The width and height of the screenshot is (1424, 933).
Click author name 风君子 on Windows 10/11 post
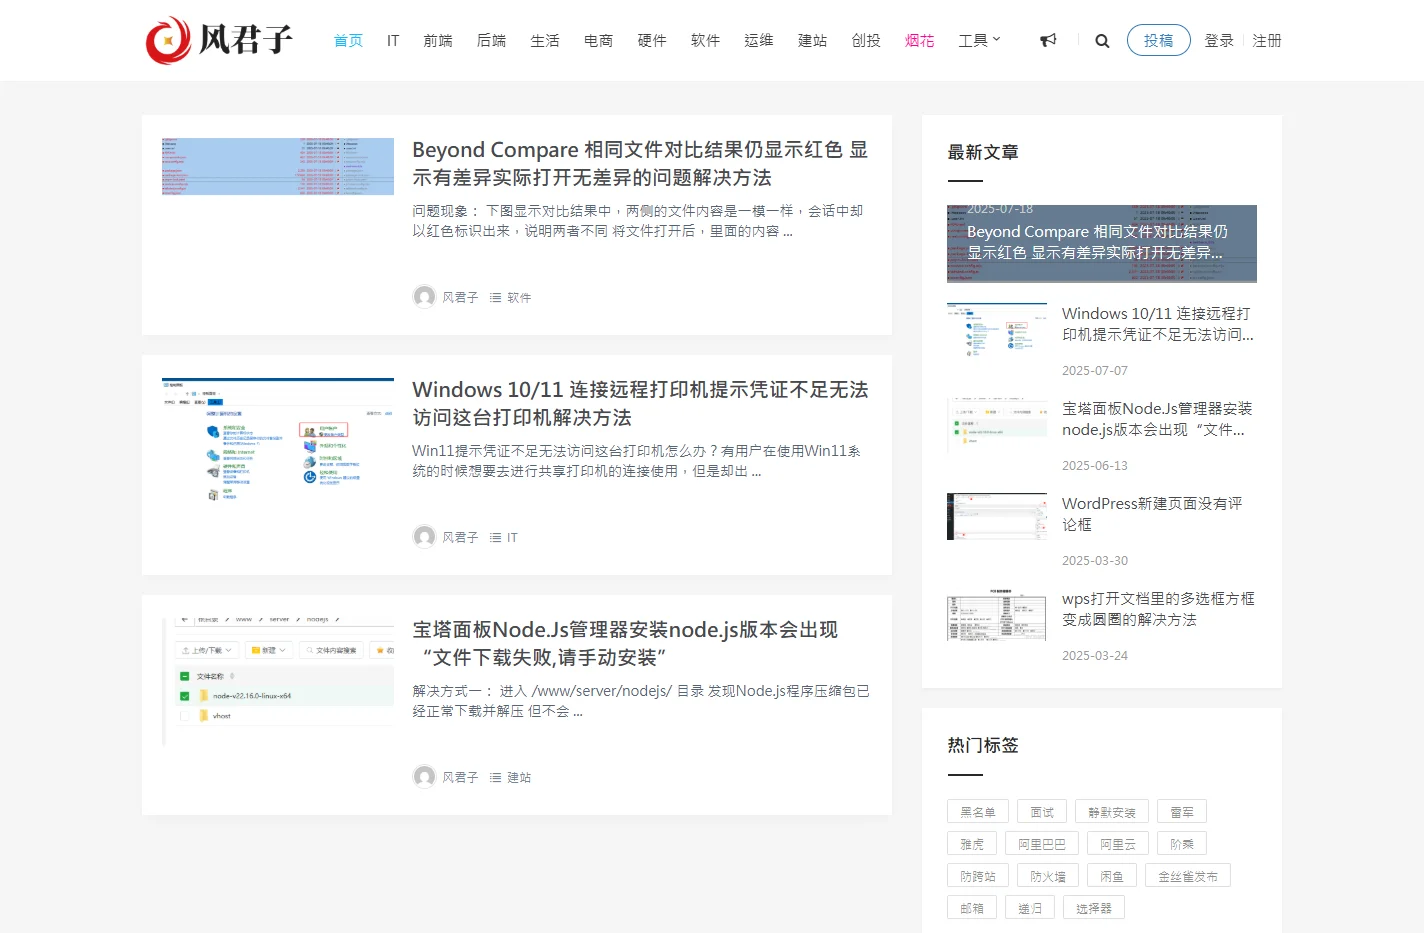460,537
